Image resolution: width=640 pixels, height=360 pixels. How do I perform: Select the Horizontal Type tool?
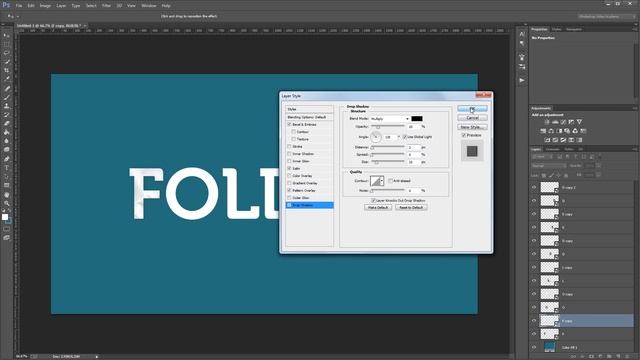coord(7,168)
